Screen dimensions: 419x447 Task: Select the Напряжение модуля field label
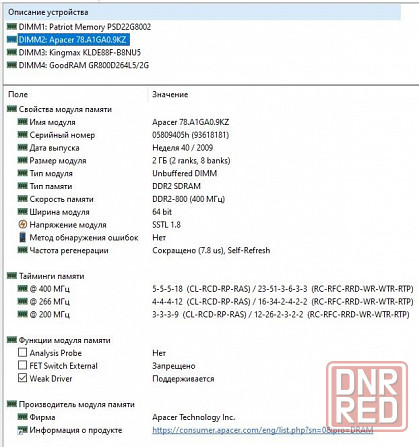pos(68,225)
